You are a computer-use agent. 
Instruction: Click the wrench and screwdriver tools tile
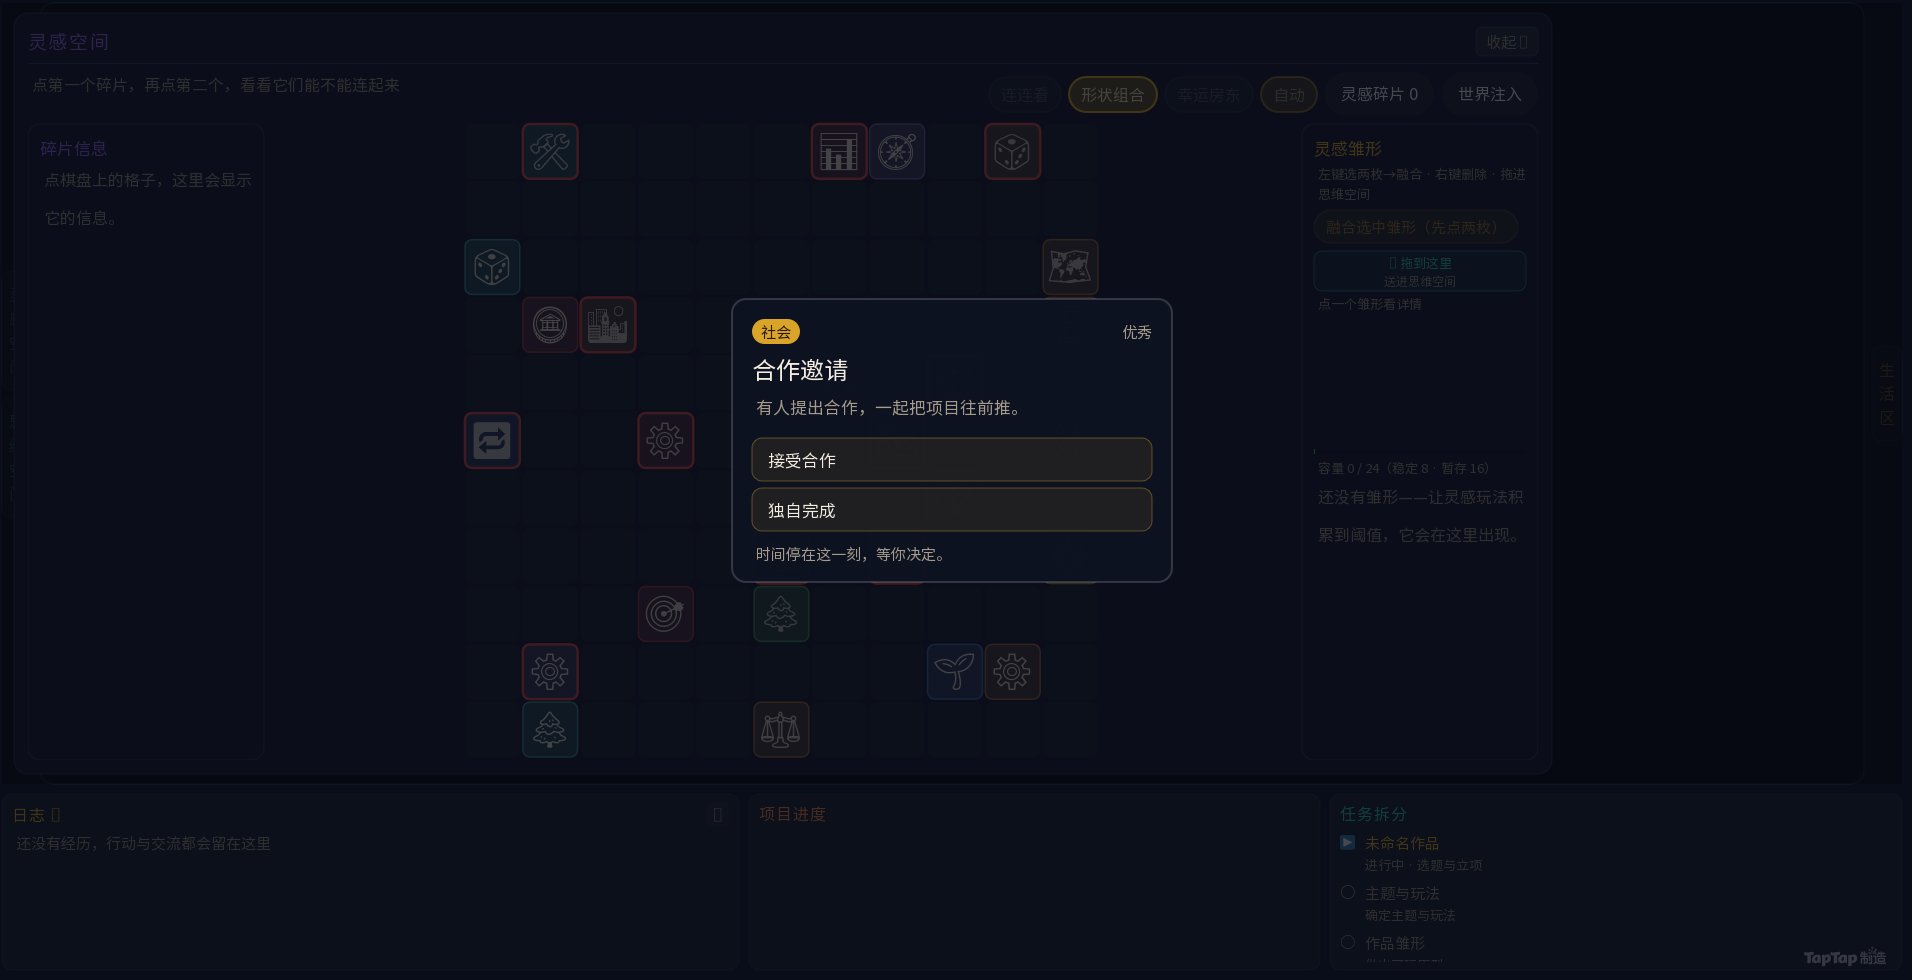coord(550,152)
